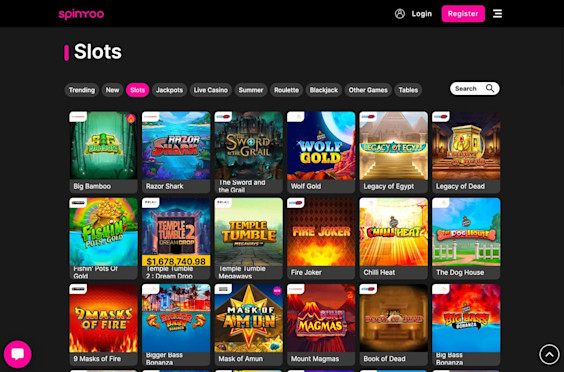Focus the Search input field
This screenshot has width=564, height=372.
(x=474, y=89)
